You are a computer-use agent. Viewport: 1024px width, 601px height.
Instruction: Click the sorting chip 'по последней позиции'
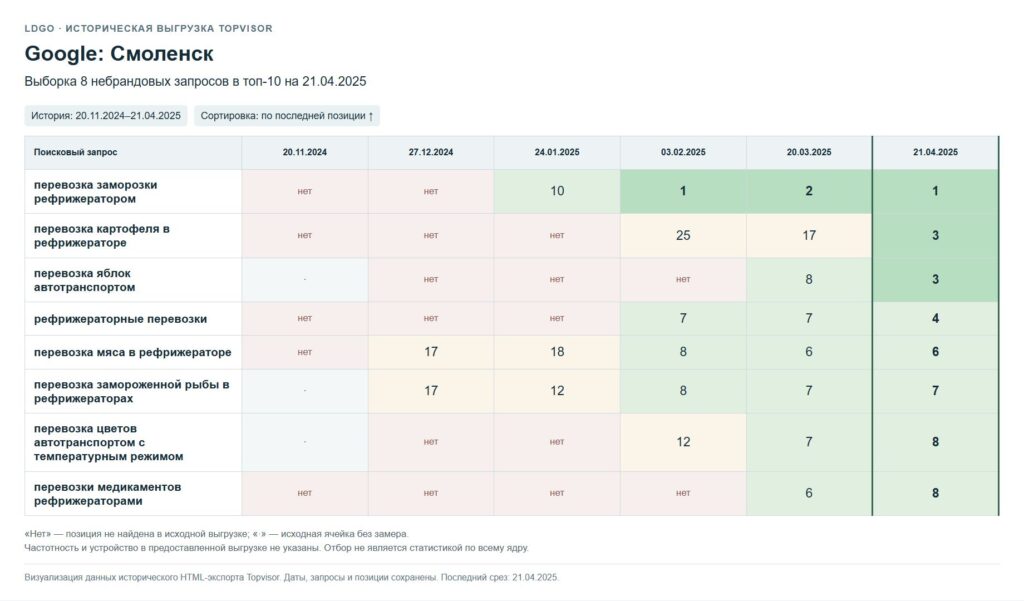(287, 116)
